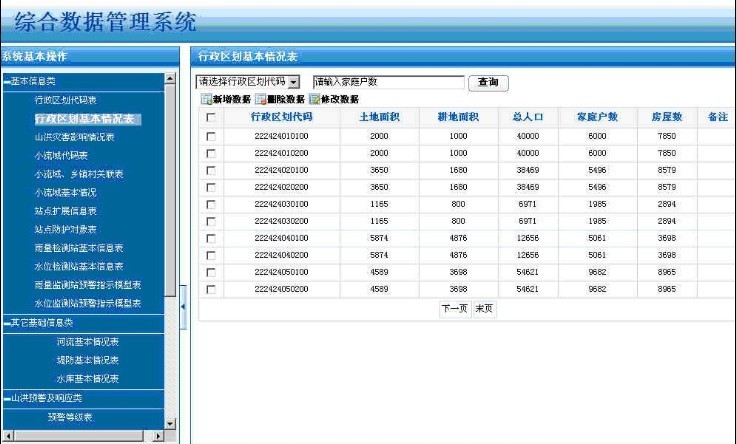The image size is (737, 444).
Task: Click the 新增数据 (add data) icon
Action: coord(206,99)
